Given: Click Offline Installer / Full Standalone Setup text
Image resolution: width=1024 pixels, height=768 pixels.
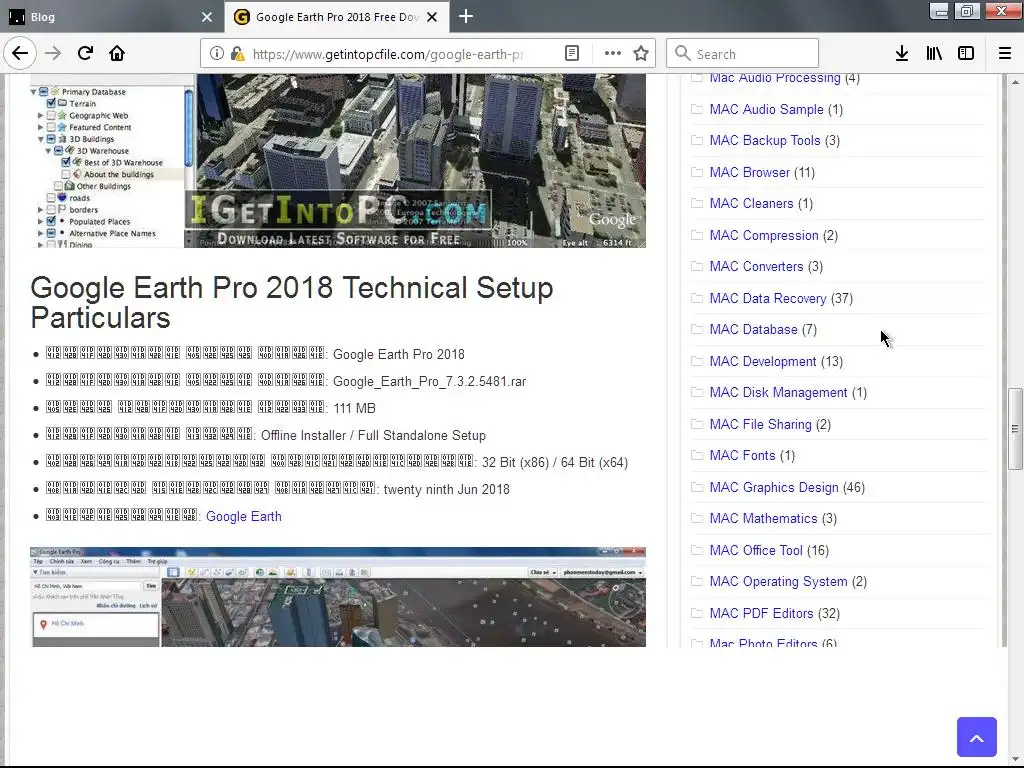Looking at the screenshot, I should click(374, 436).
